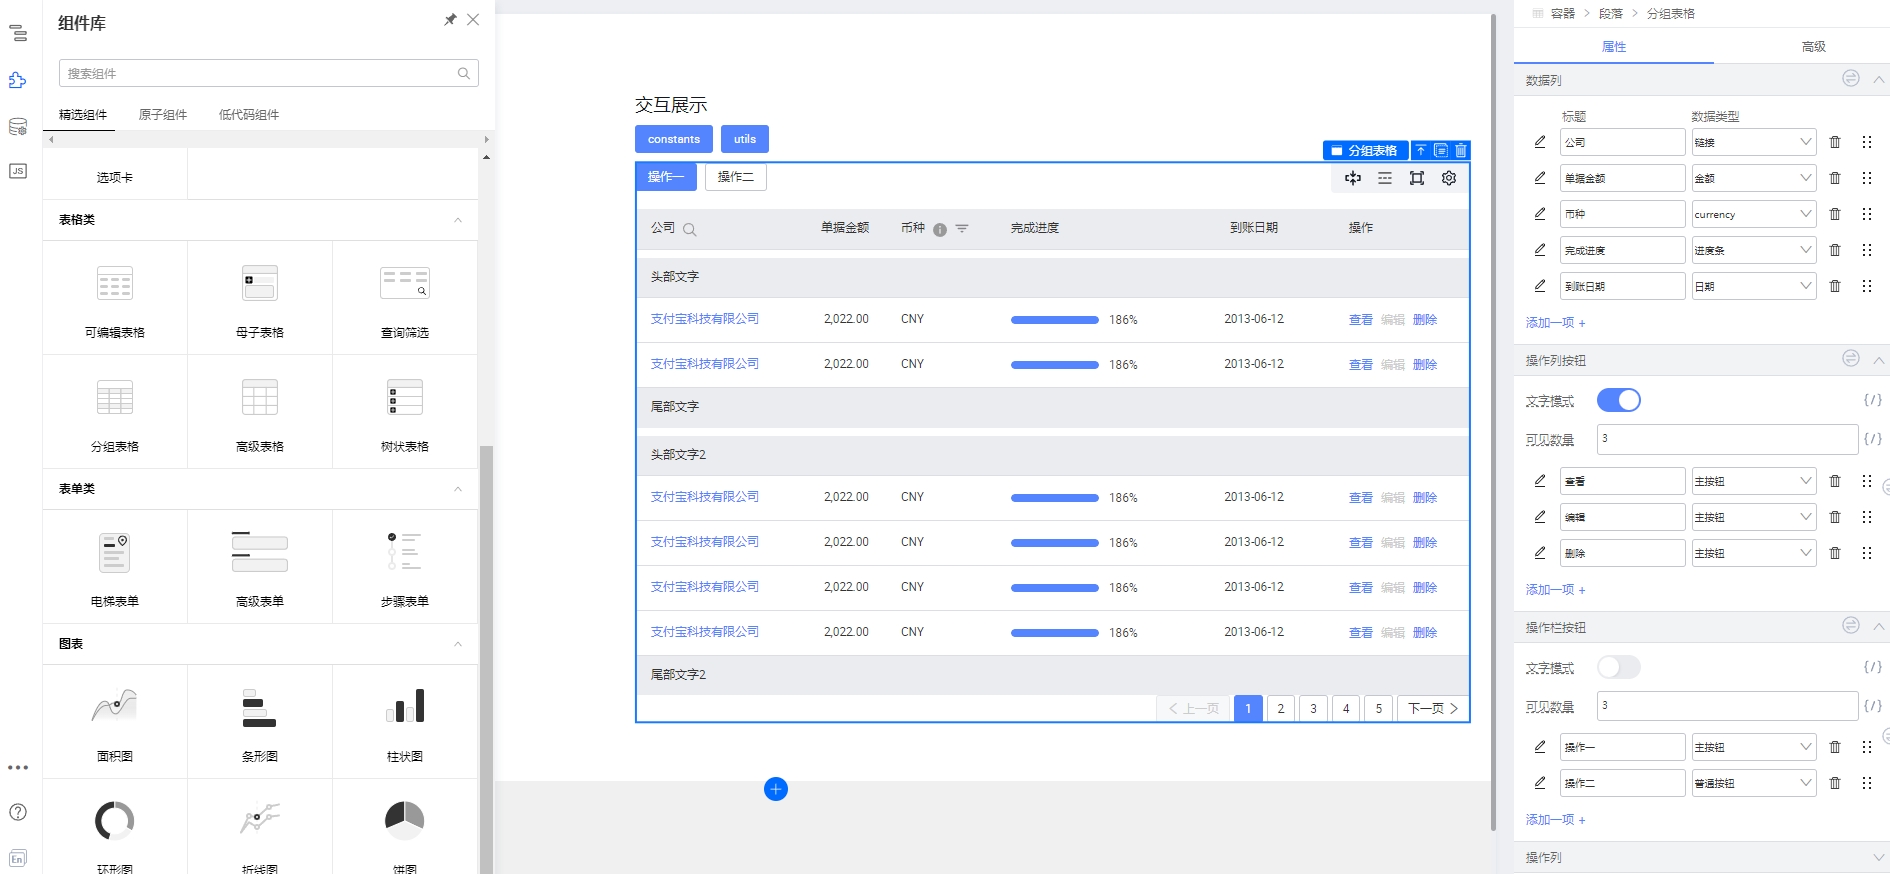The height and width of the screenshot is (874, 1890).
Task: Delete the selected 分组表格 via trash icon
Action: pyautogui.click(x=1461, y=150)
